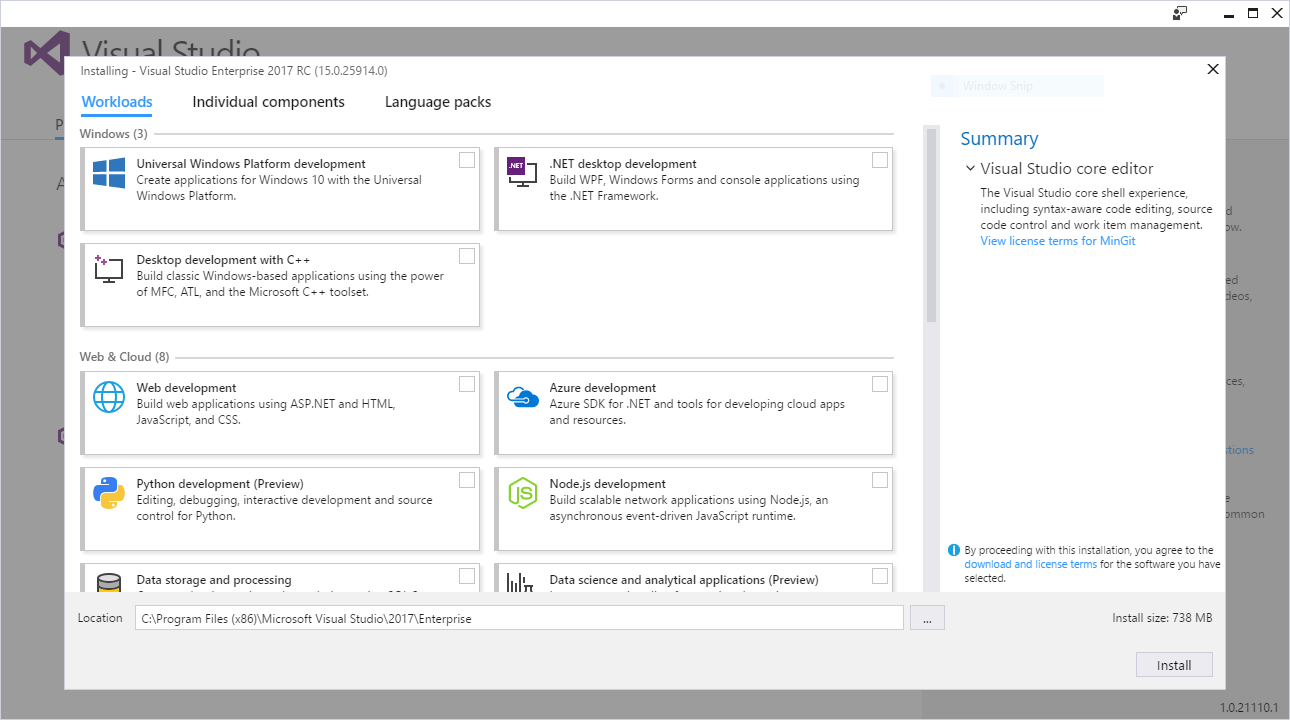Close the installer dialog with the X

(1213, 69)
